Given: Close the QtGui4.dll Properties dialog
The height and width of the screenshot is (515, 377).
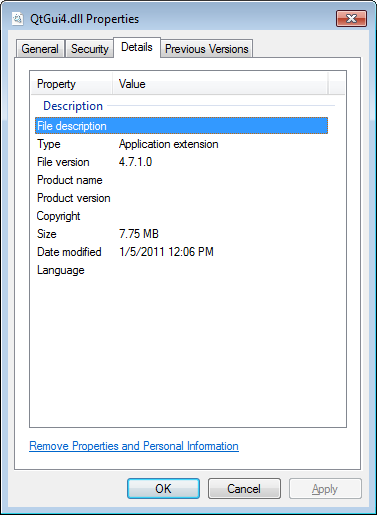Looking at the screenshot, I should pyautogui.click(x=351, y=18).
